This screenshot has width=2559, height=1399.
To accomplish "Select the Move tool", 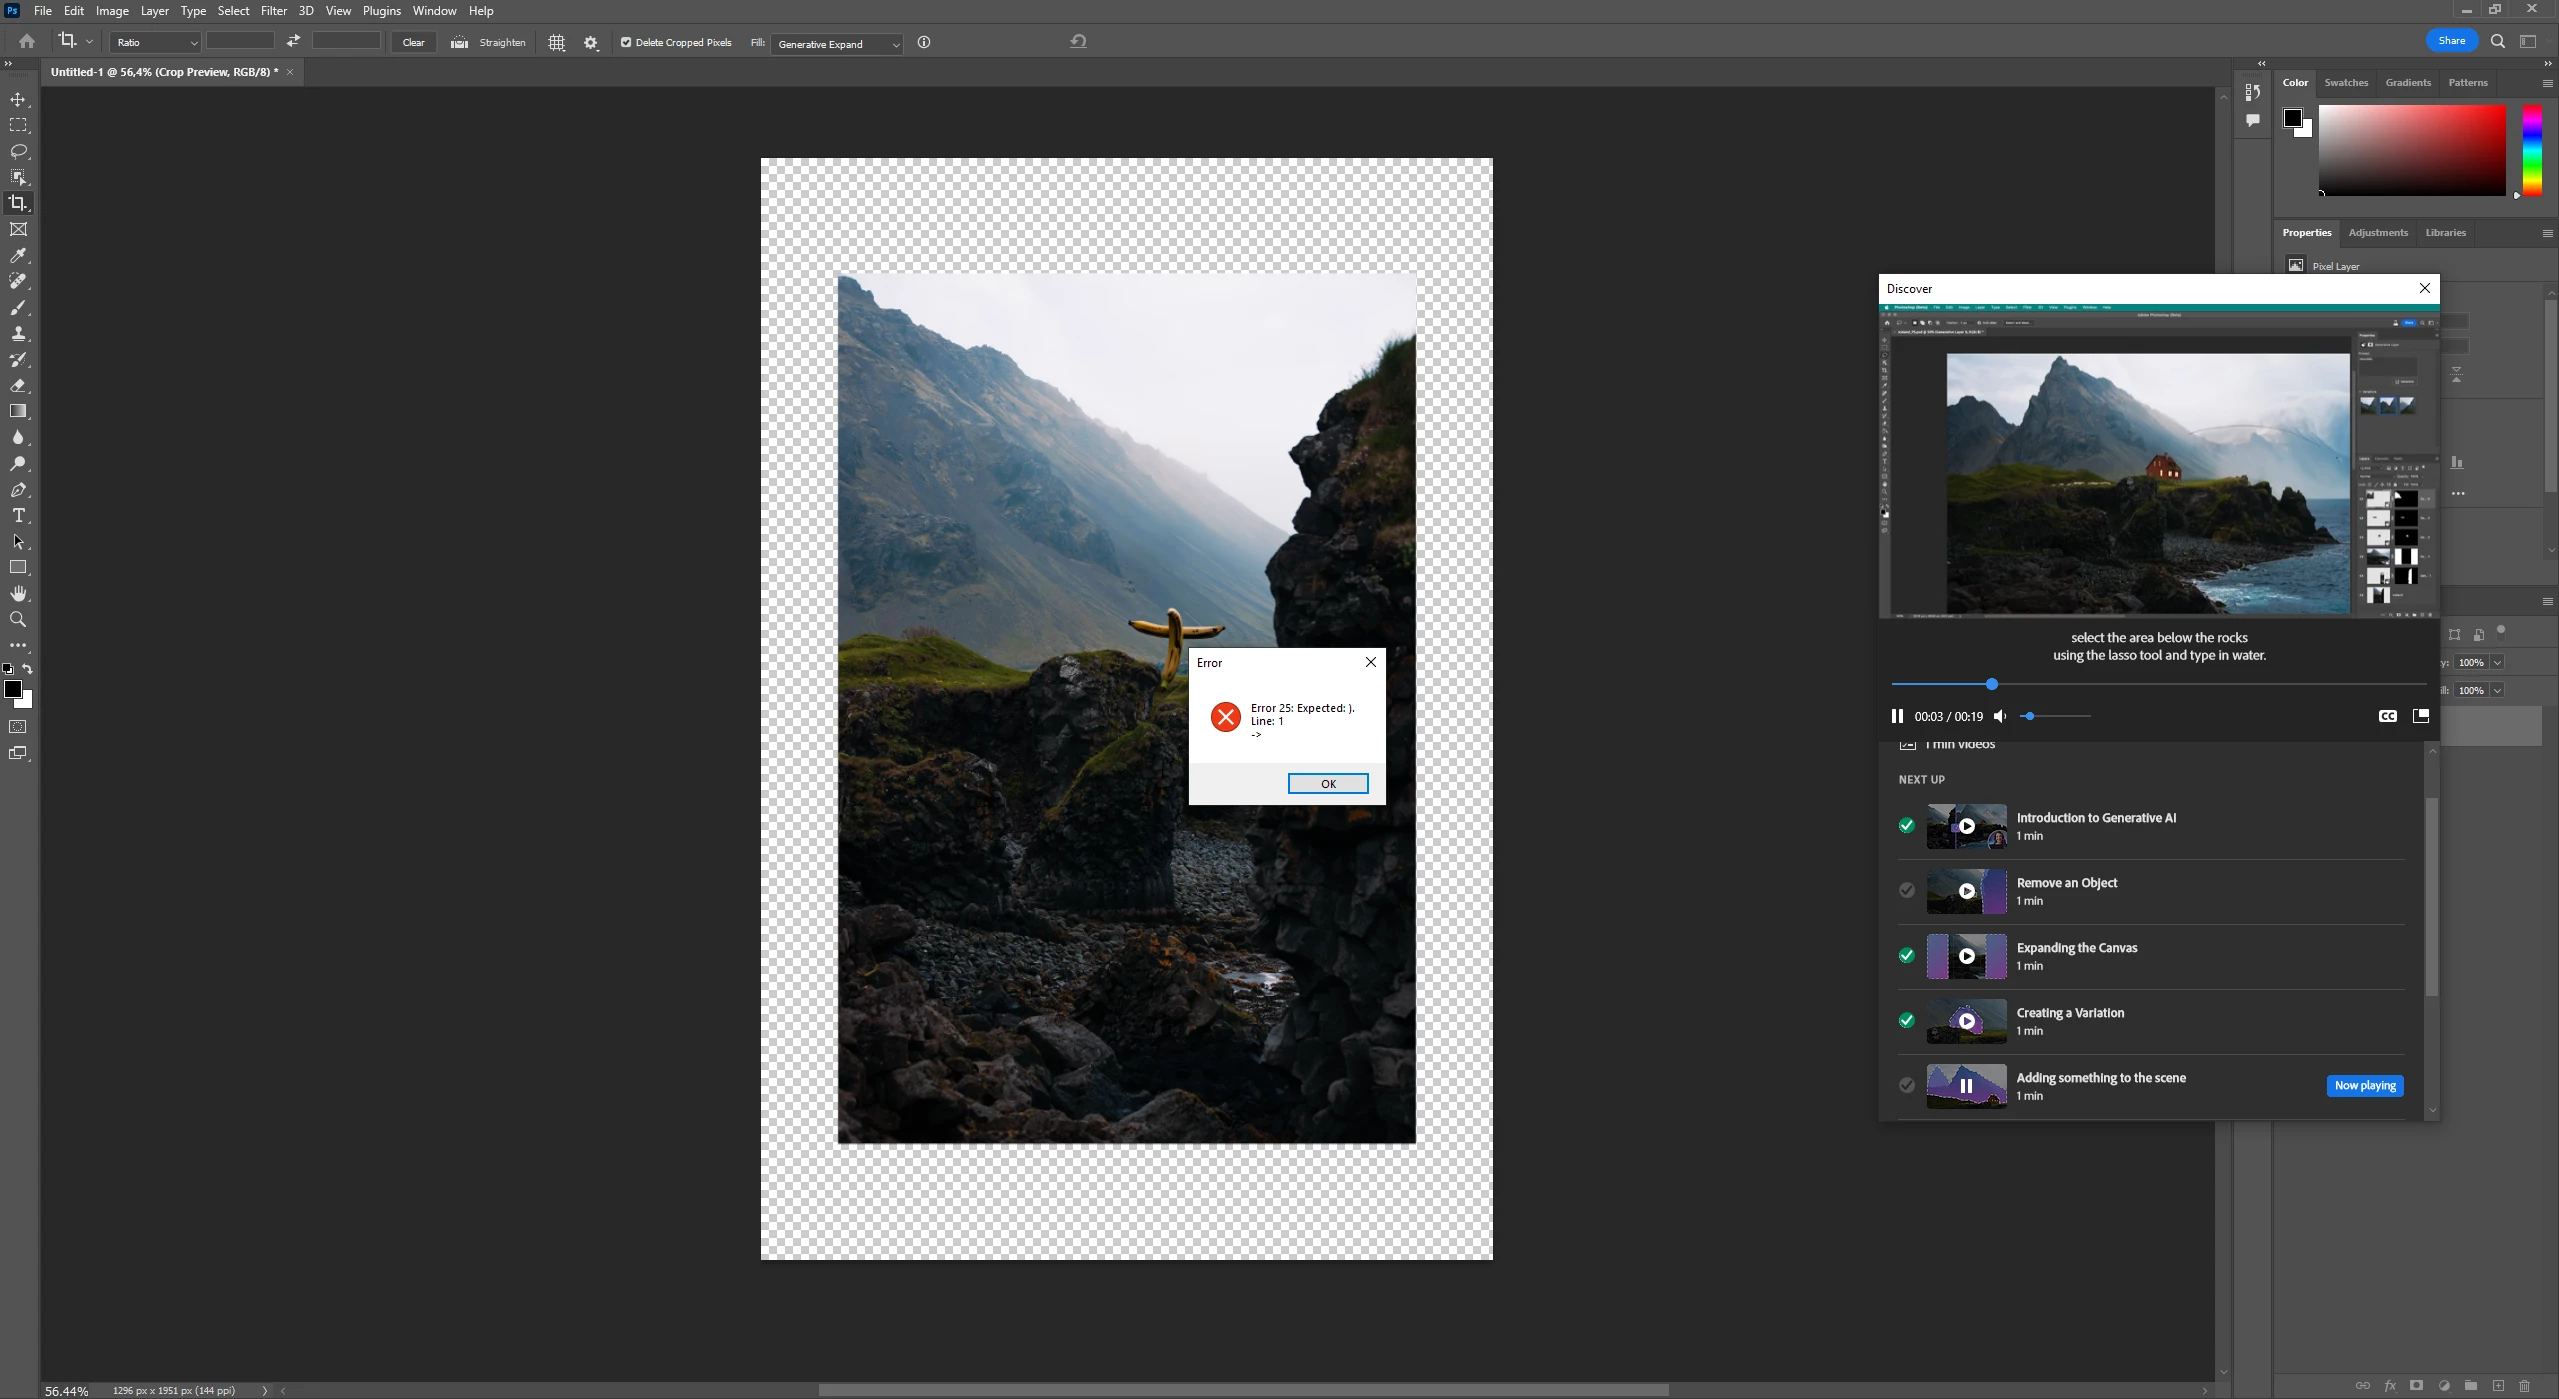I will click(x=18, y=100).
